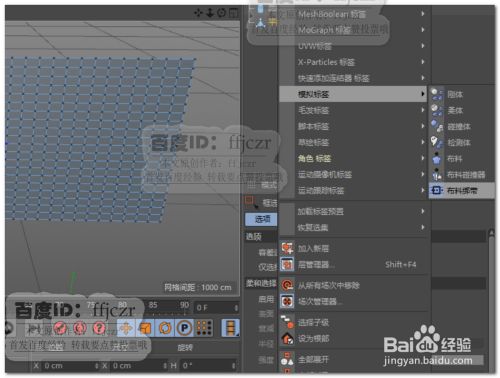Click the viewport toggle view layout icon
Viewport: 500px width, 378px height.
point(233,13)
